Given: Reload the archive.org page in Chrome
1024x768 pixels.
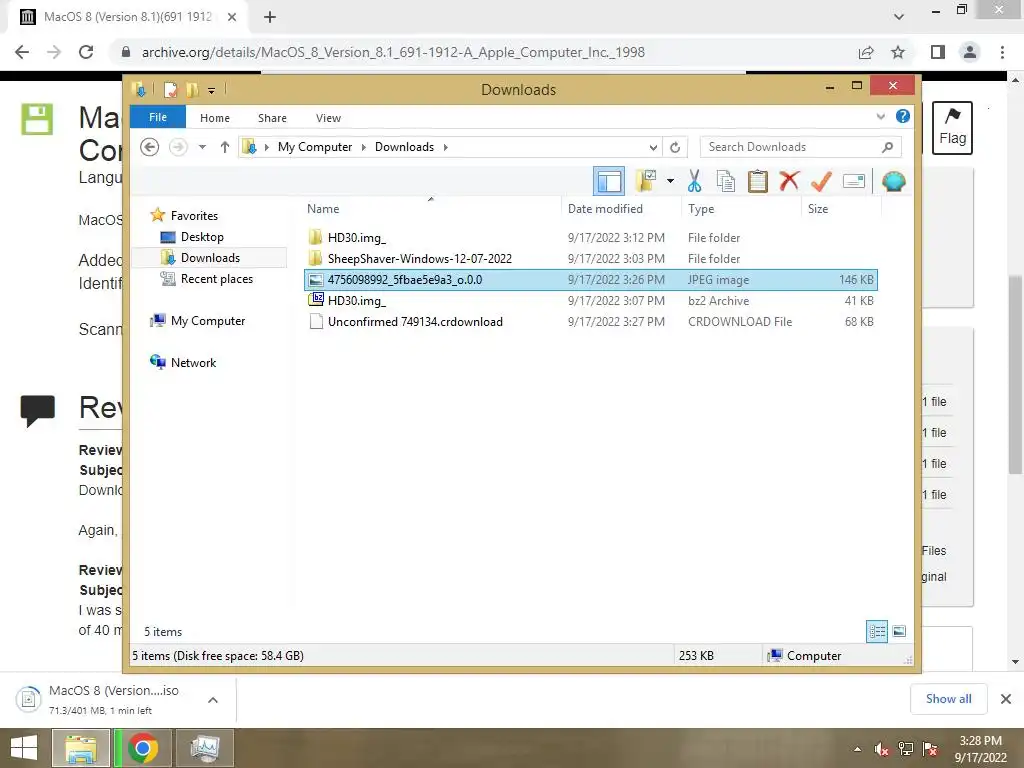Looking at the screenshot, I should click(x=86, y=52).
